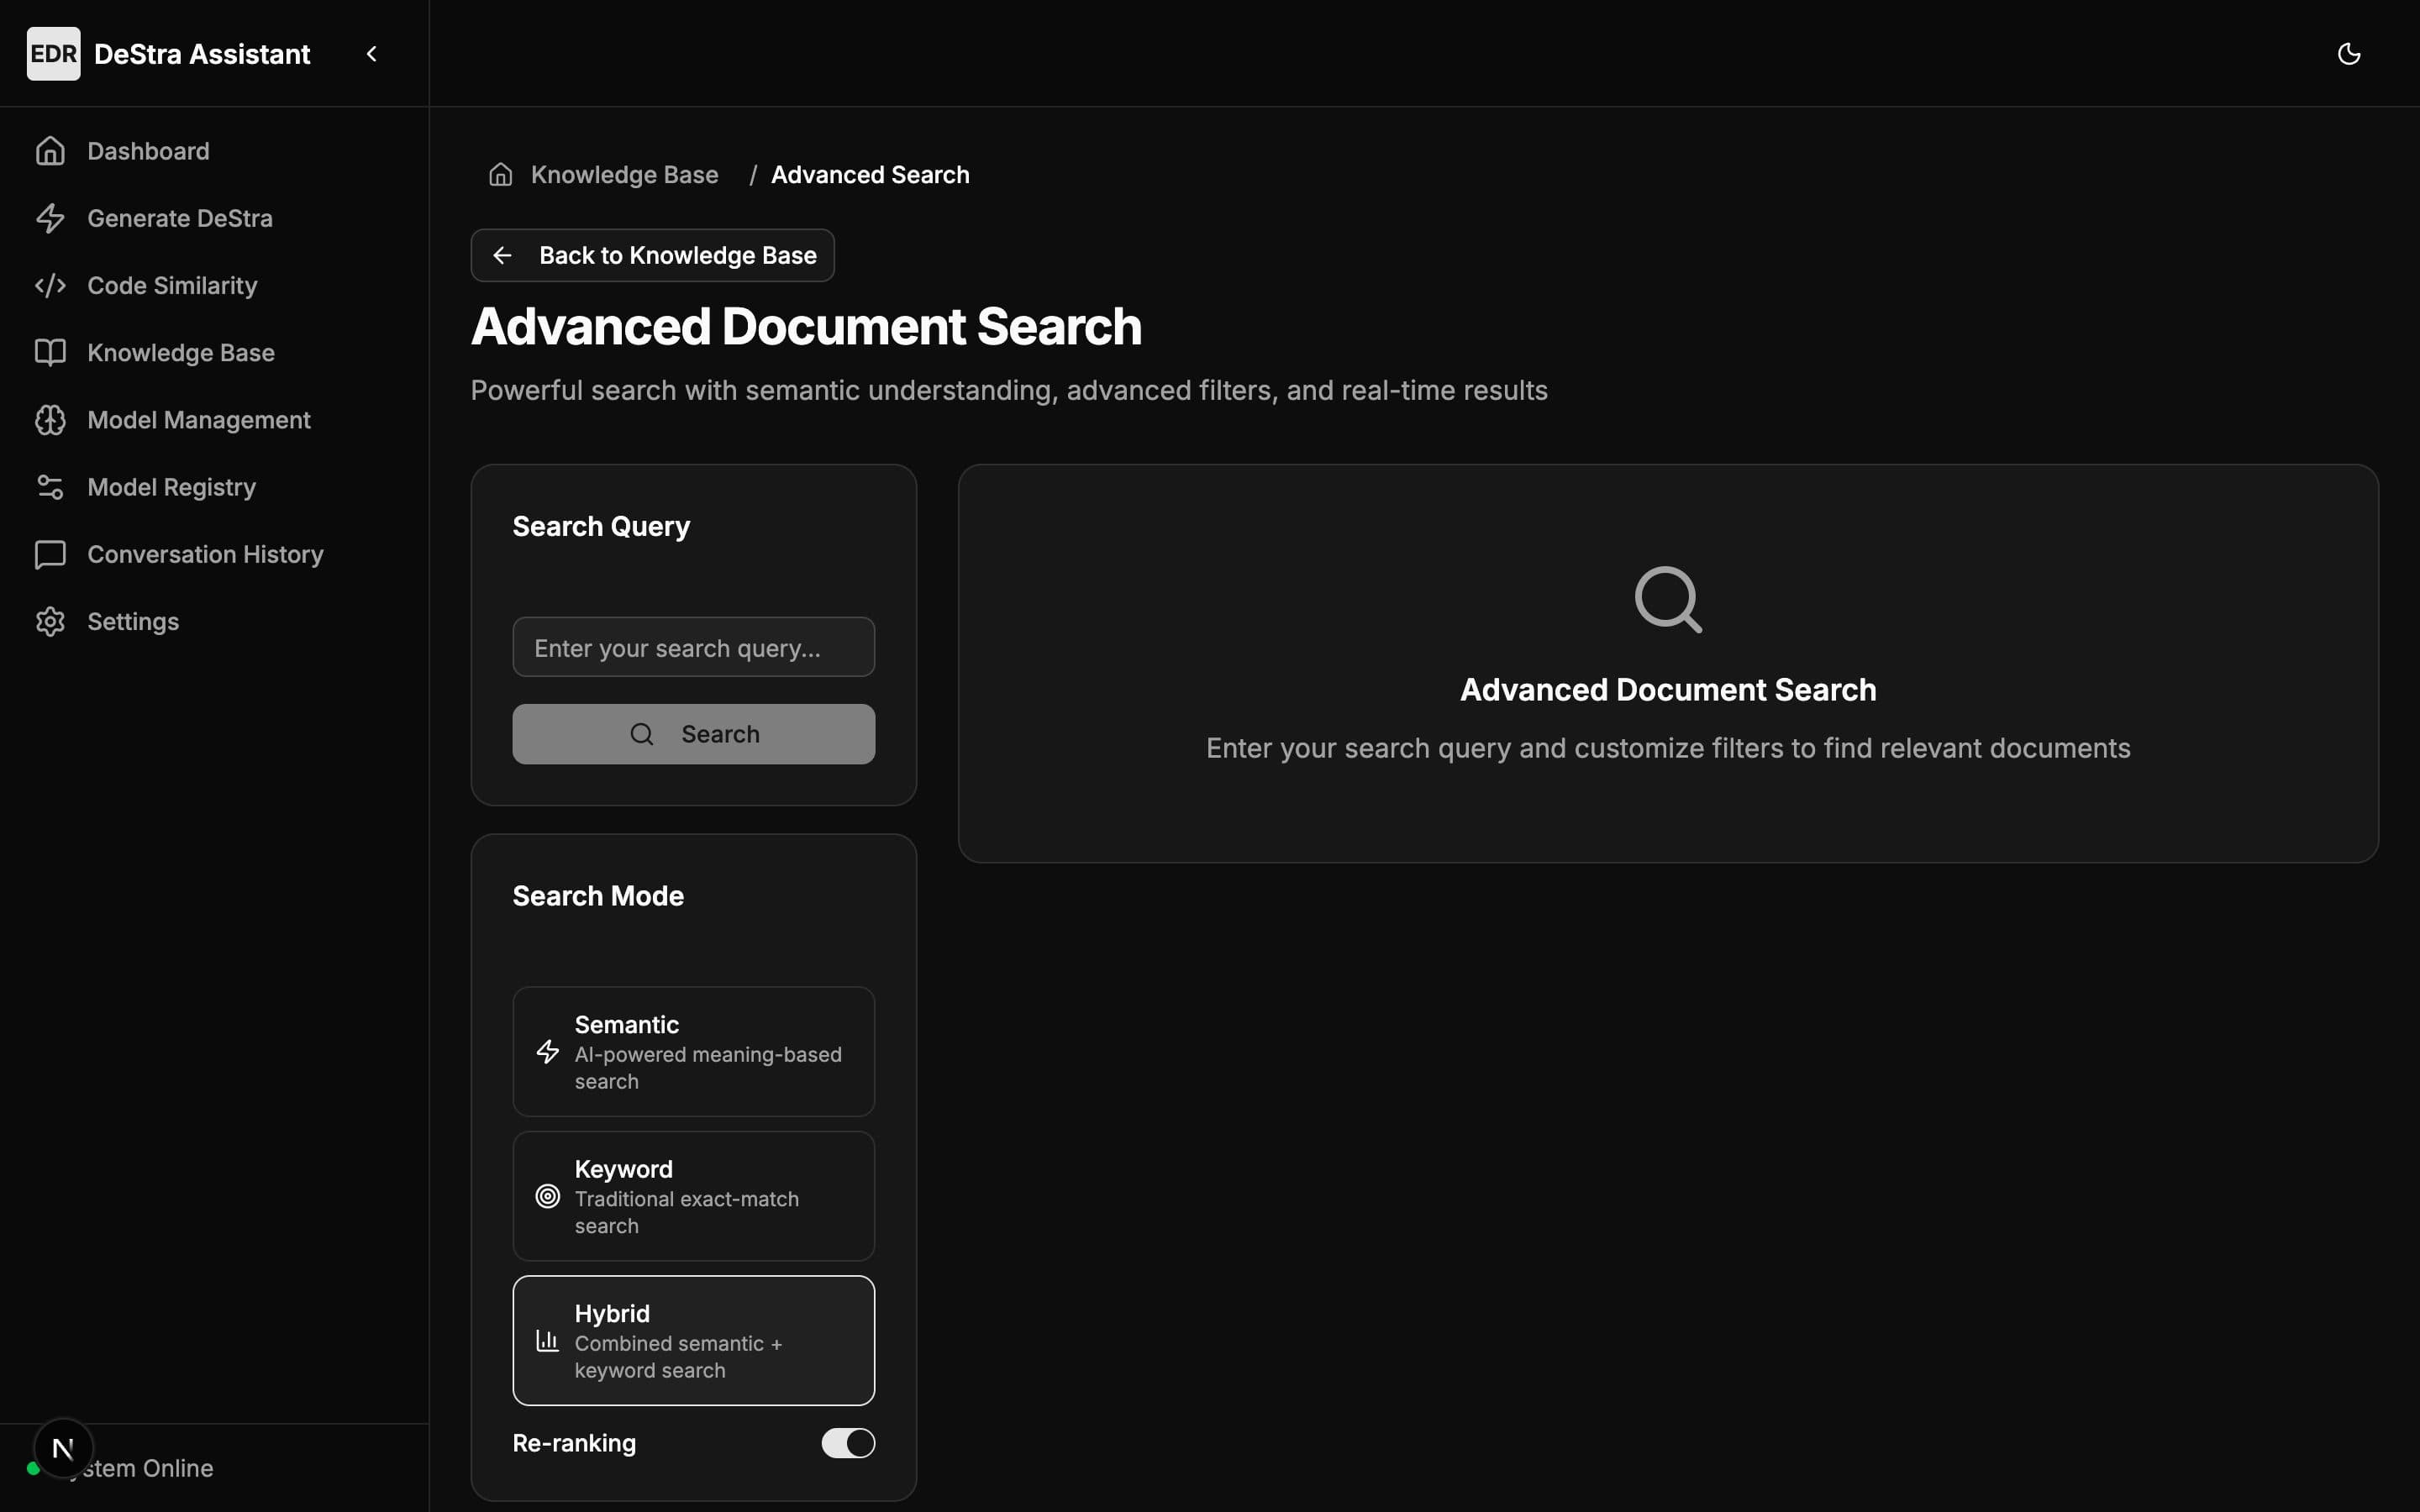Click the Search Query heading

click(x=601, y=526)
